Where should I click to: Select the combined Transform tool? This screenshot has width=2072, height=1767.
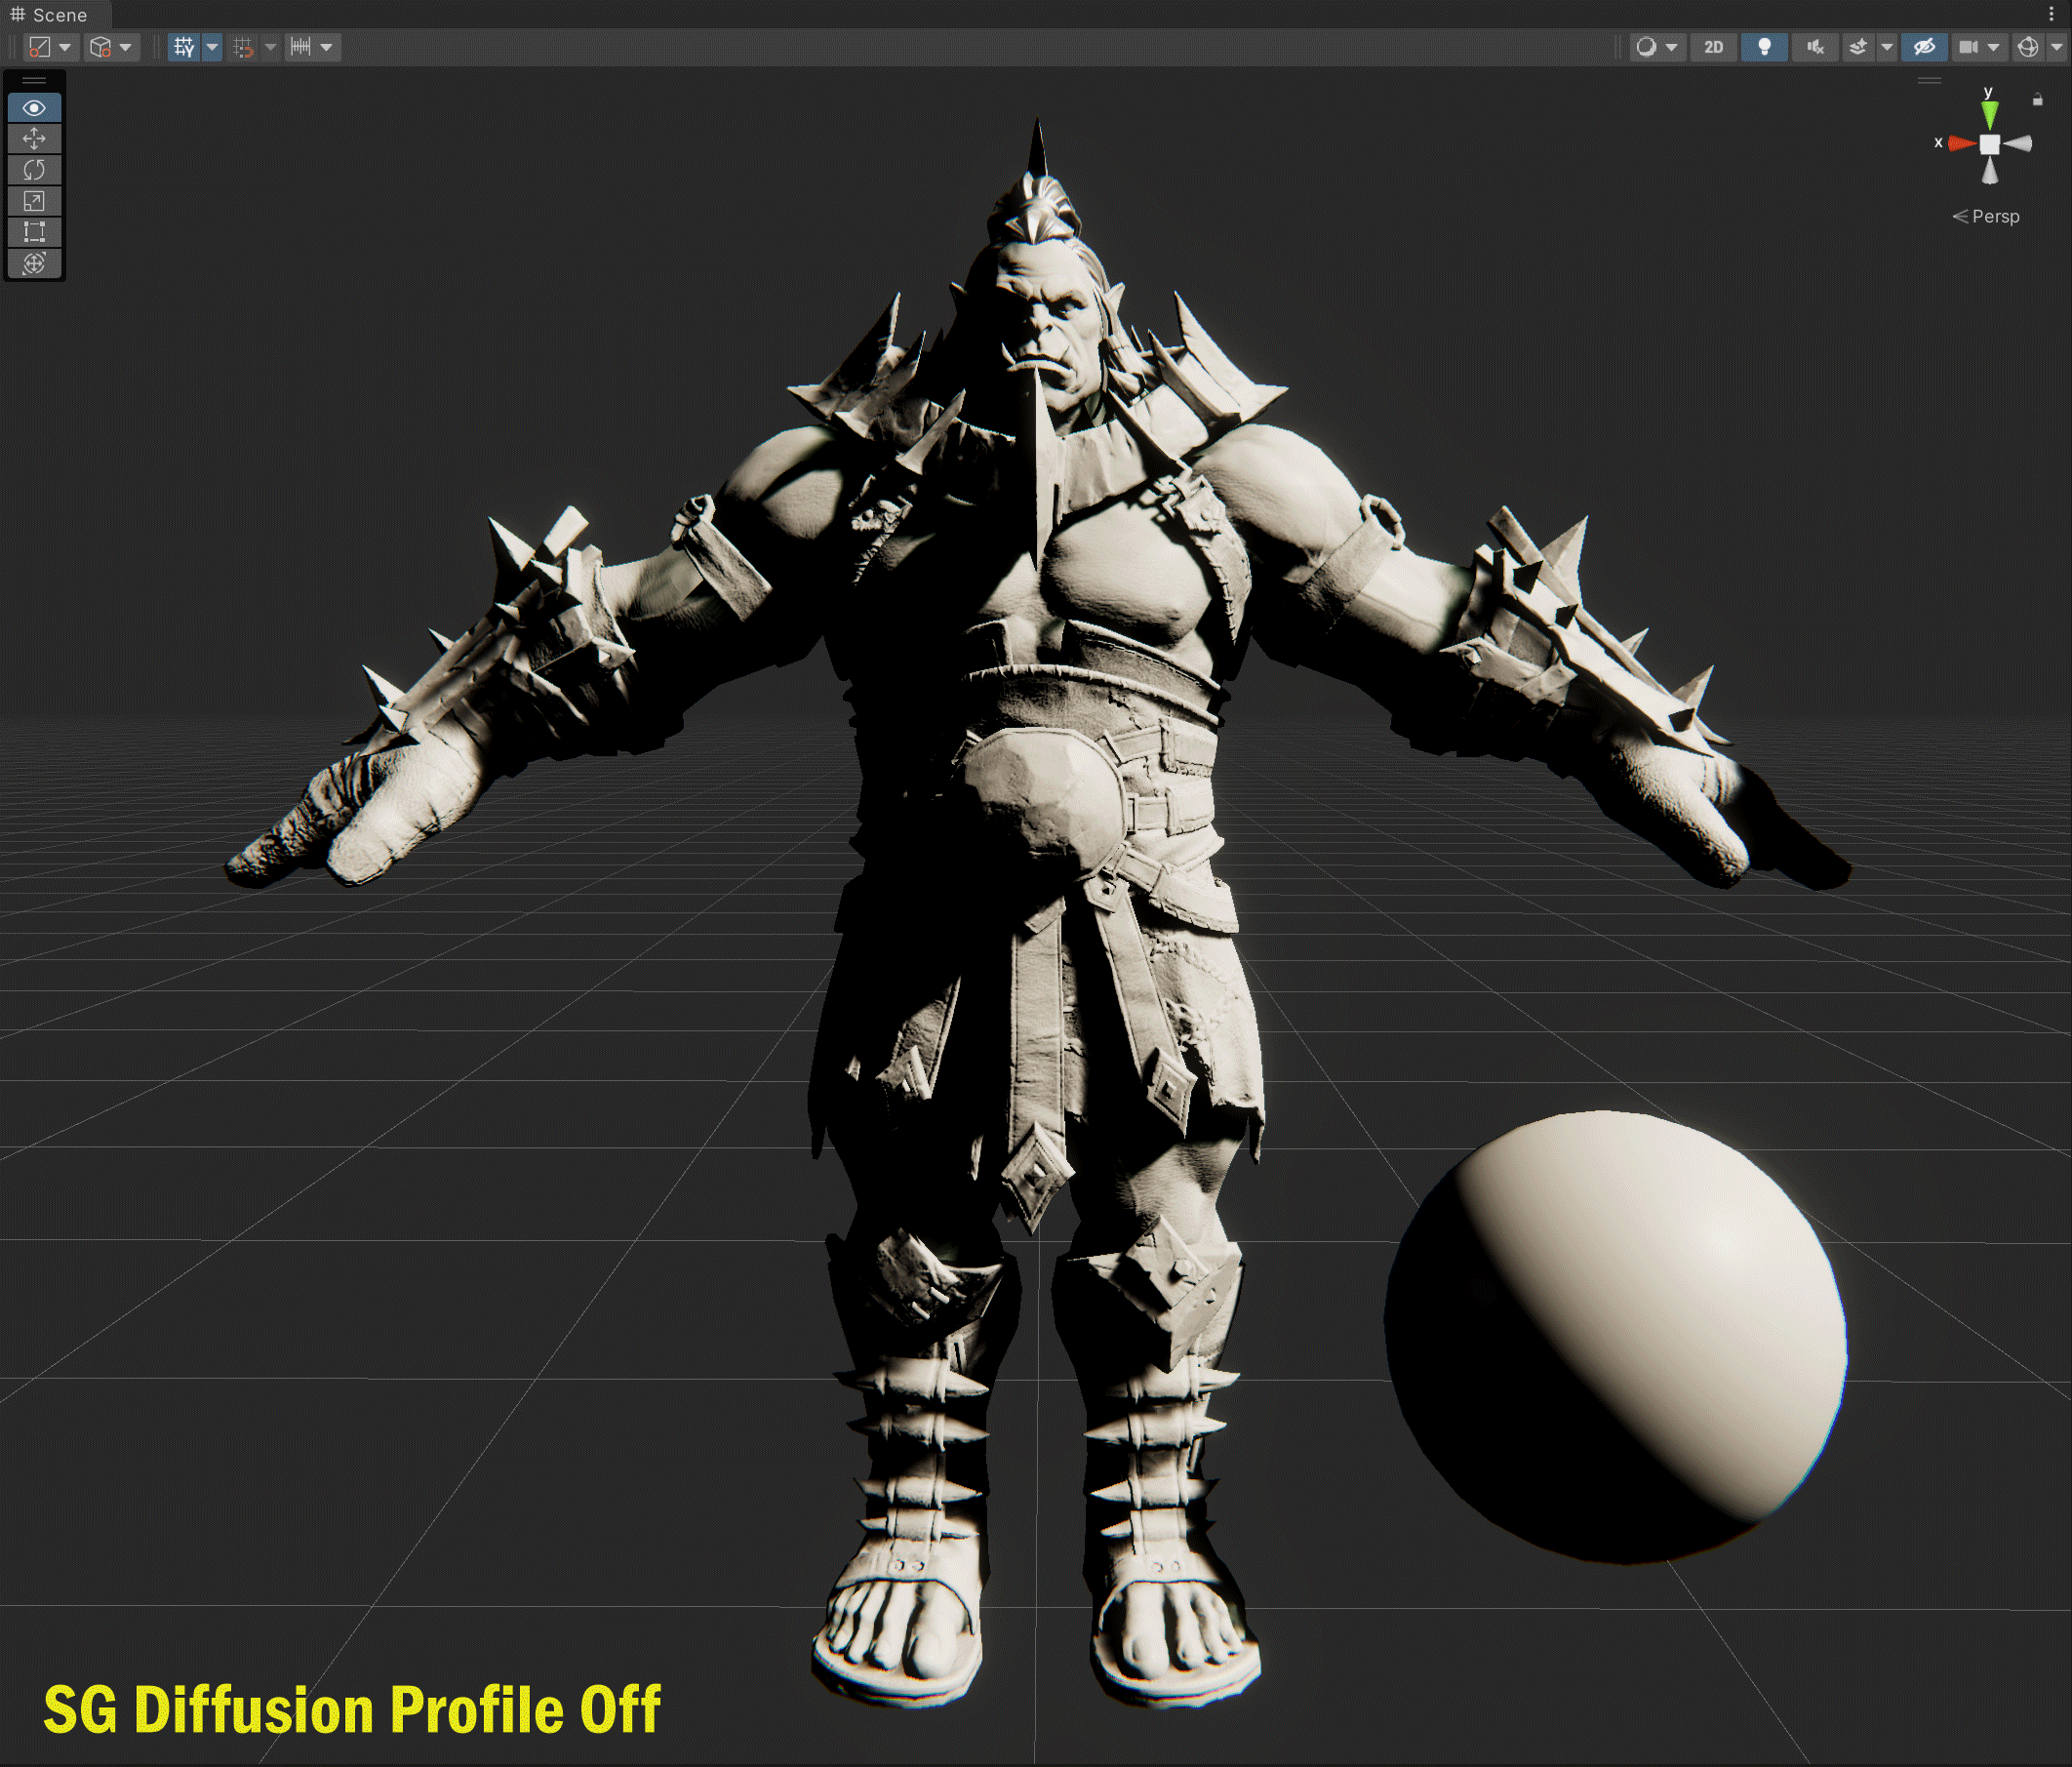click(34, 263)
